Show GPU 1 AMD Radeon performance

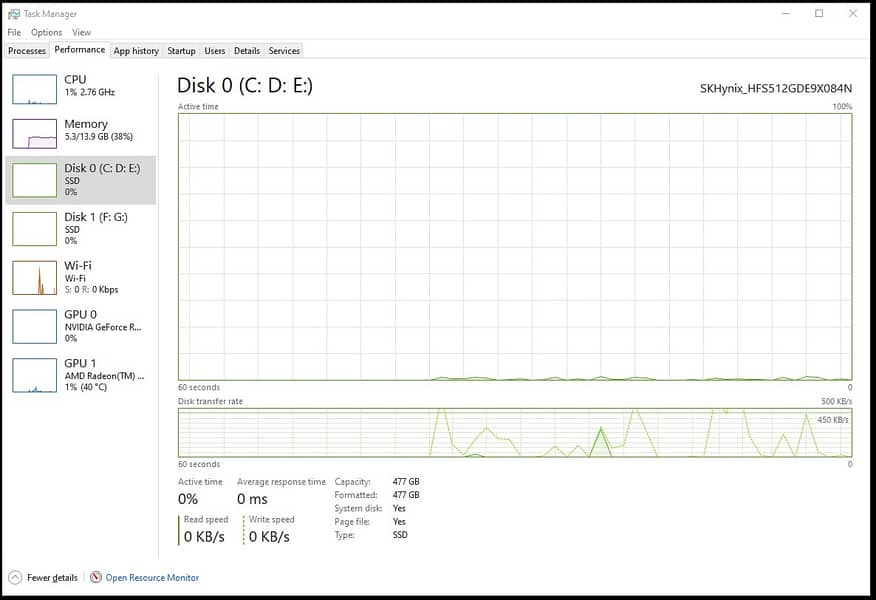point(81,375)
